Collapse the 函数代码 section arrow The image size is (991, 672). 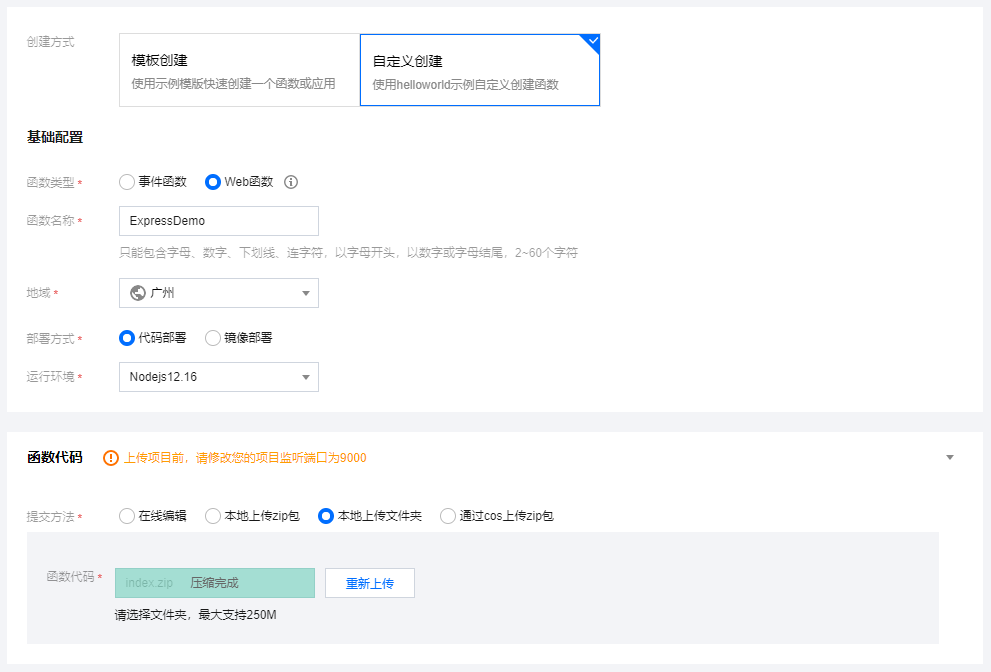tap(949, 457)
